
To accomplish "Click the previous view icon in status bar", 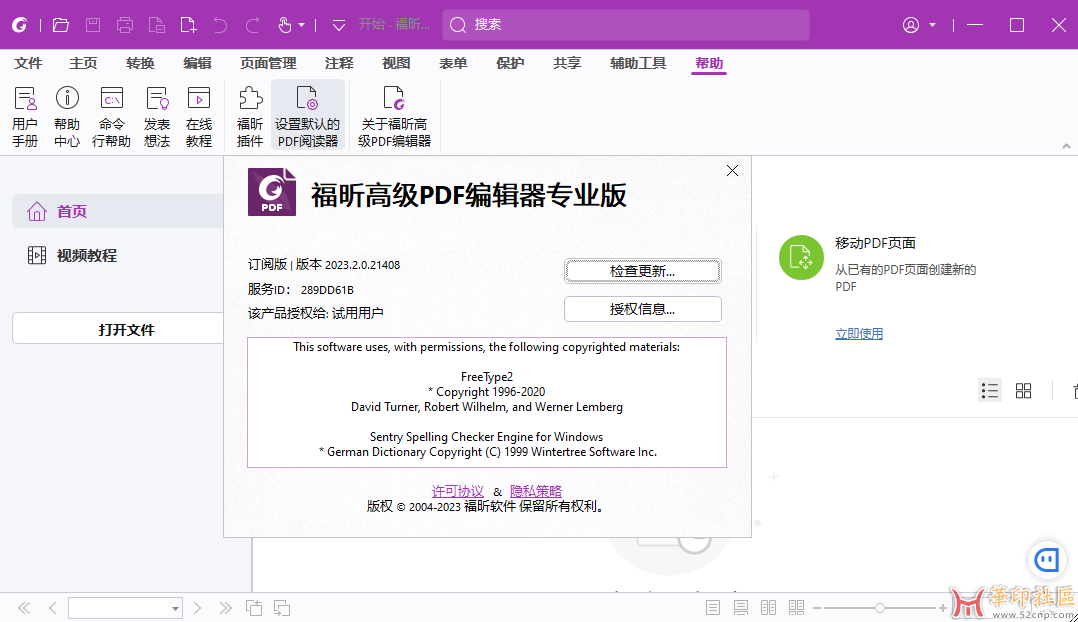I will tap(254, 608).
